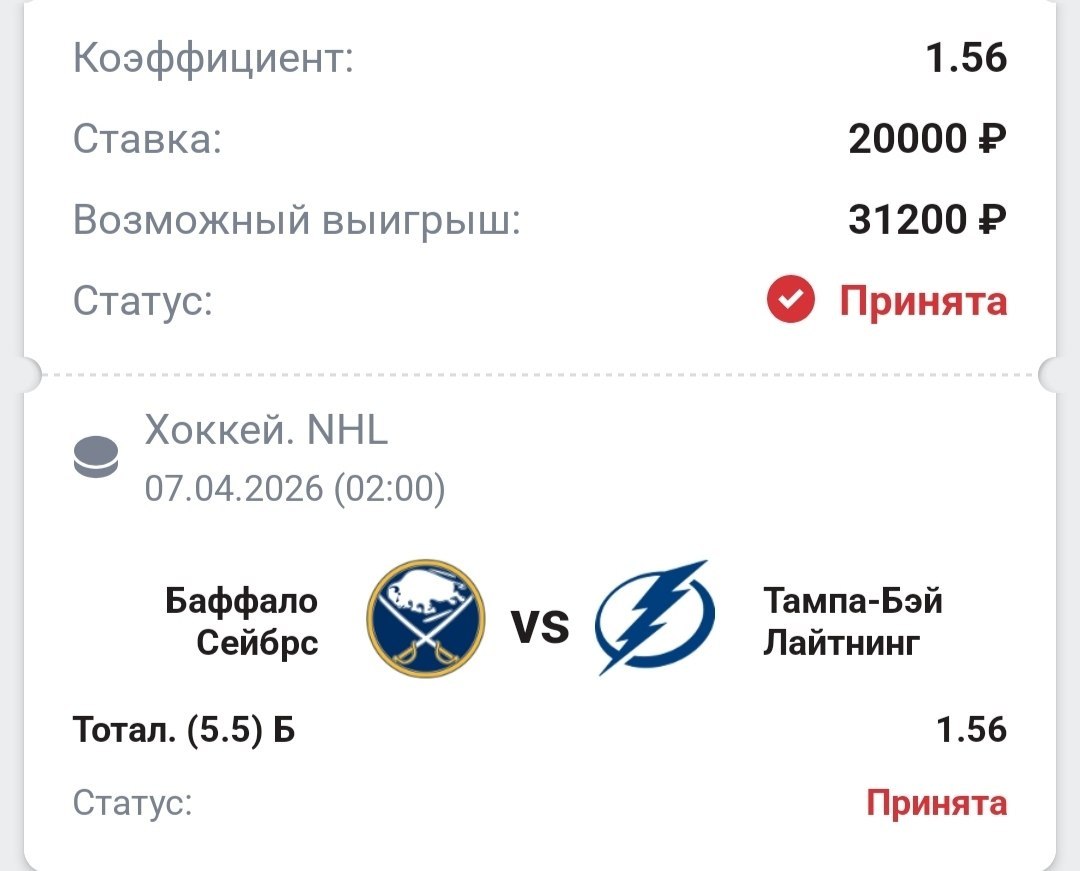This screenshot has height=871, width=1080.
Task: Tap the Tampa Bay Lightning logo
Action: click(656, 617)
